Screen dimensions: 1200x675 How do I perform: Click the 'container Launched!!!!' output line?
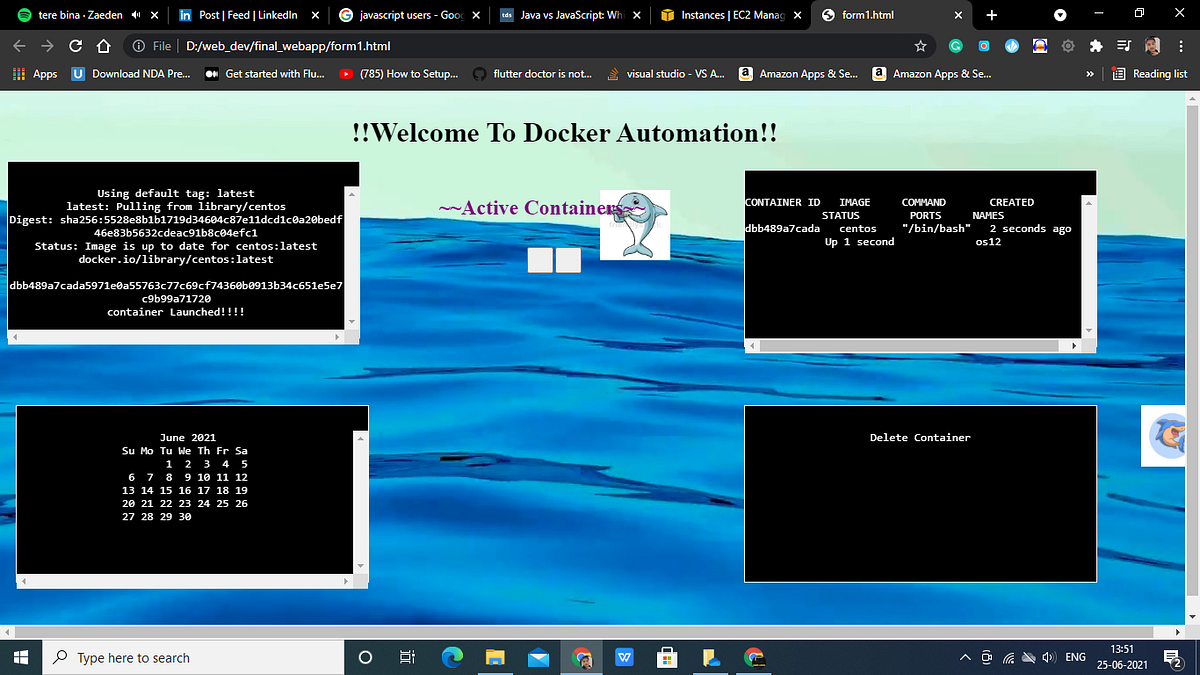(x=176, y=312)
